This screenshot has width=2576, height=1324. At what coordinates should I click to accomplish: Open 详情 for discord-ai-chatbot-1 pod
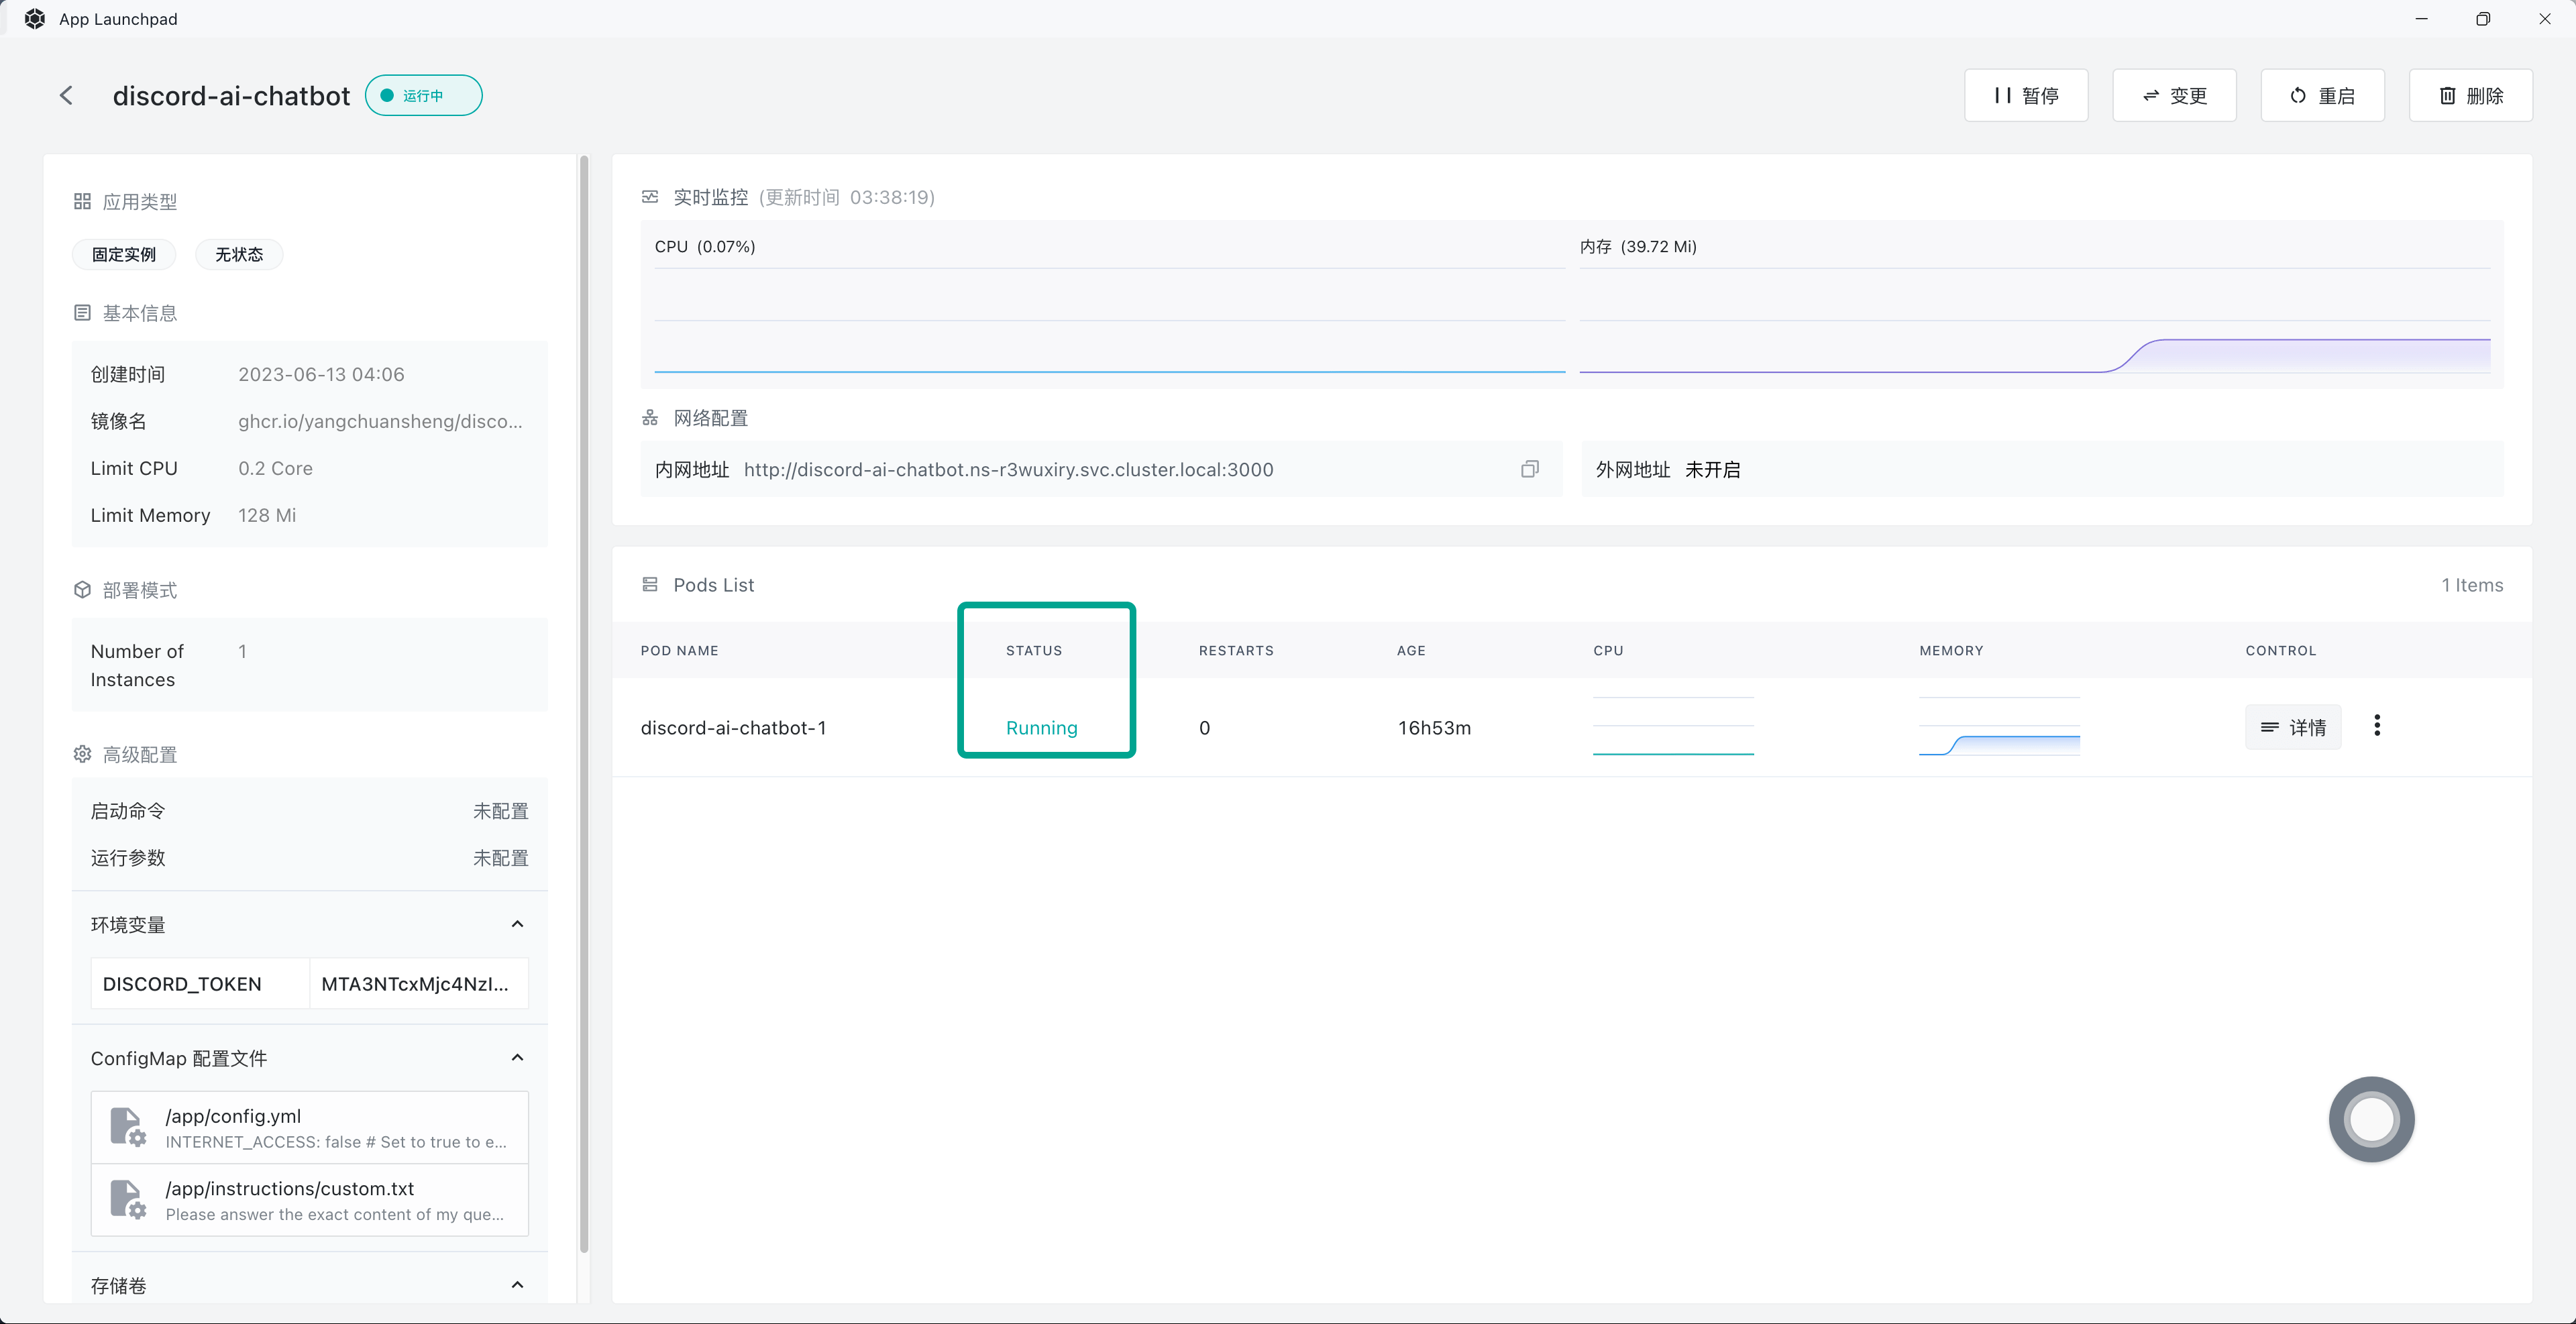click(2293, 727)
